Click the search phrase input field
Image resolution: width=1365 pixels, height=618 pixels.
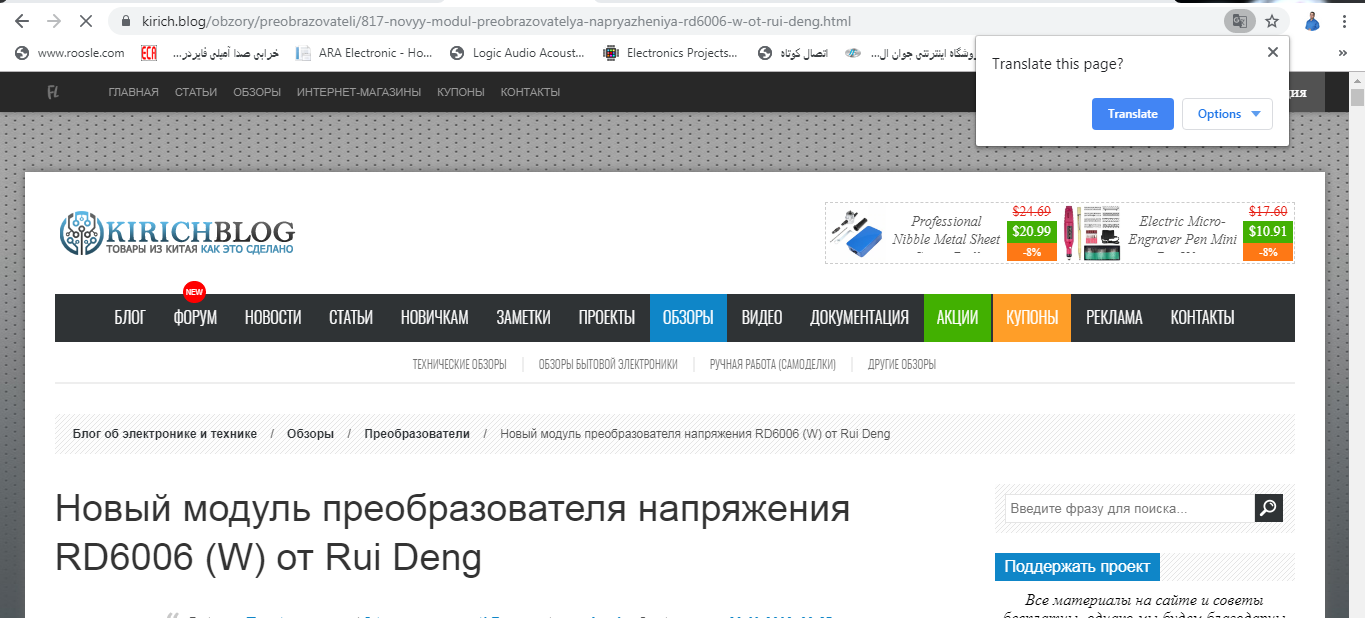[1130, 508]
